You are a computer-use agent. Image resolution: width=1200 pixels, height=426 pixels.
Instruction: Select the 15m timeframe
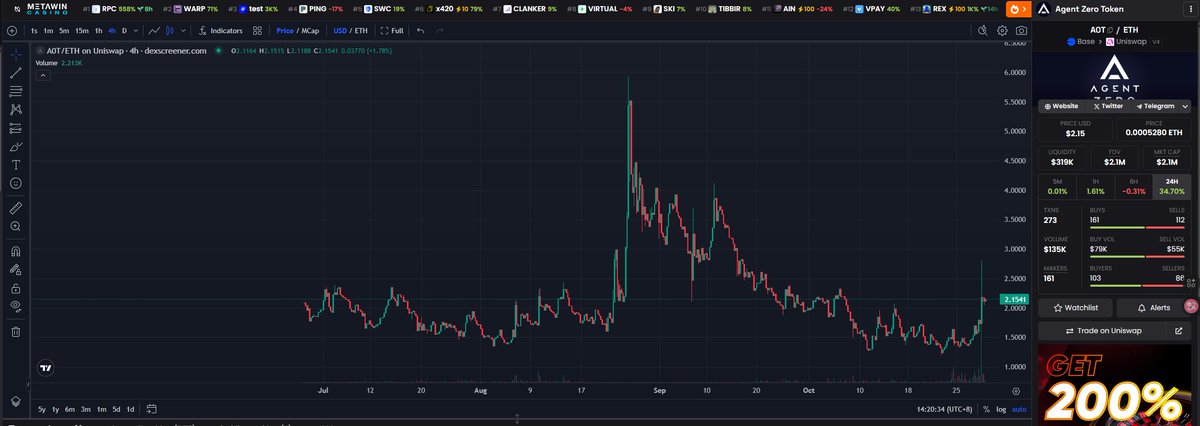(82, 31)
